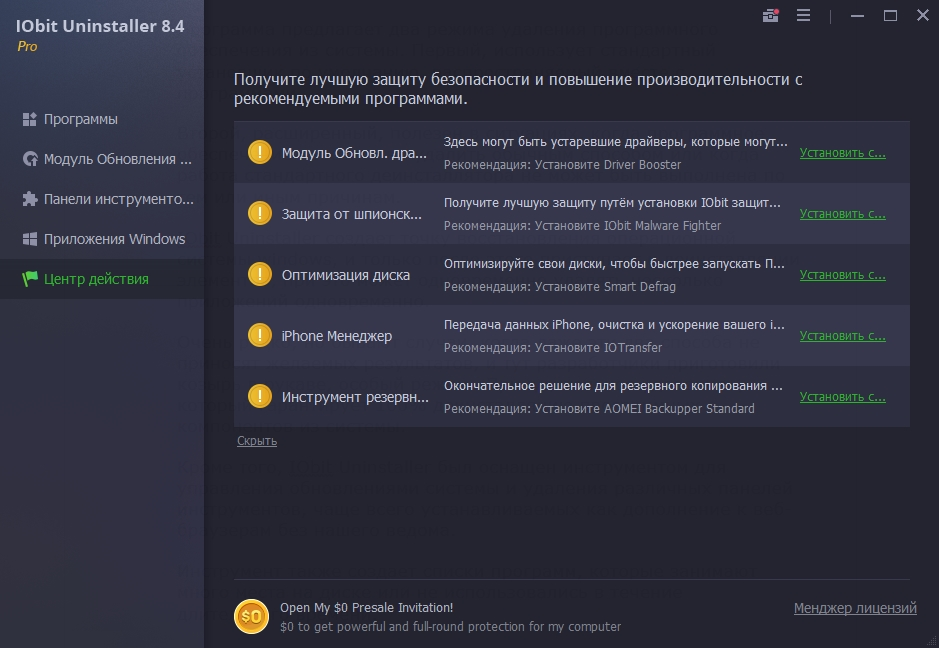Viewport: 939px width, 648px height.
Task: Click Open My $0 Presale Invitation! text
Action: [x=366, y=607]
